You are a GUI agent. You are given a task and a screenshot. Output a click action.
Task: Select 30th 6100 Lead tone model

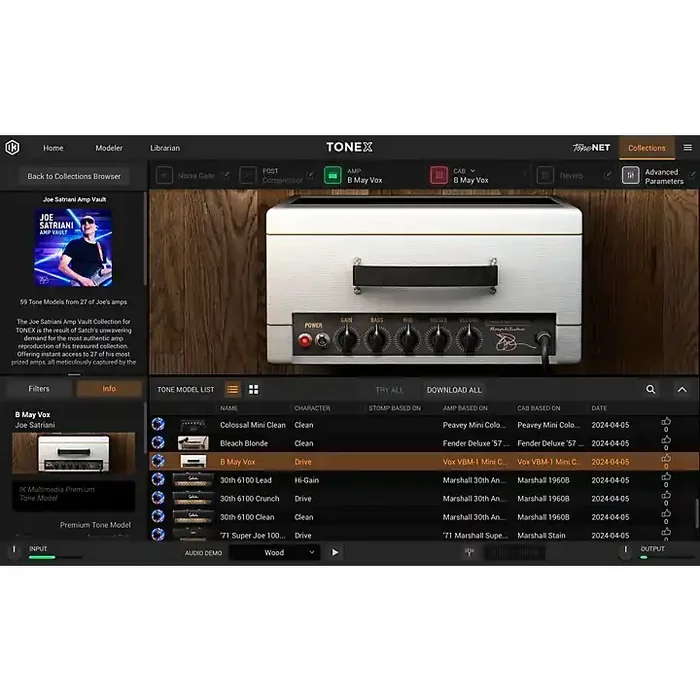(424, 480)
